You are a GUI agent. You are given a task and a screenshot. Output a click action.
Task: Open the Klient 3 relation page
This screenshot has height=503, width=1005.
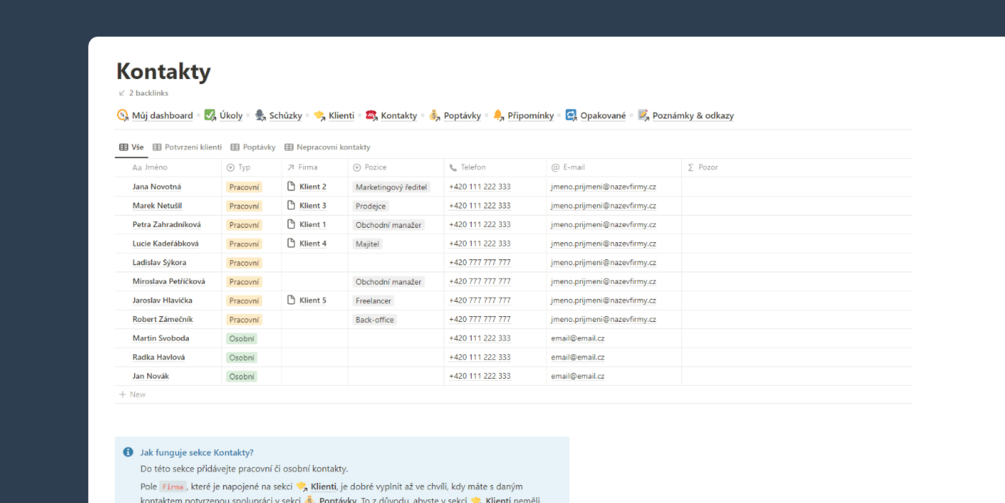coord(307,206)
